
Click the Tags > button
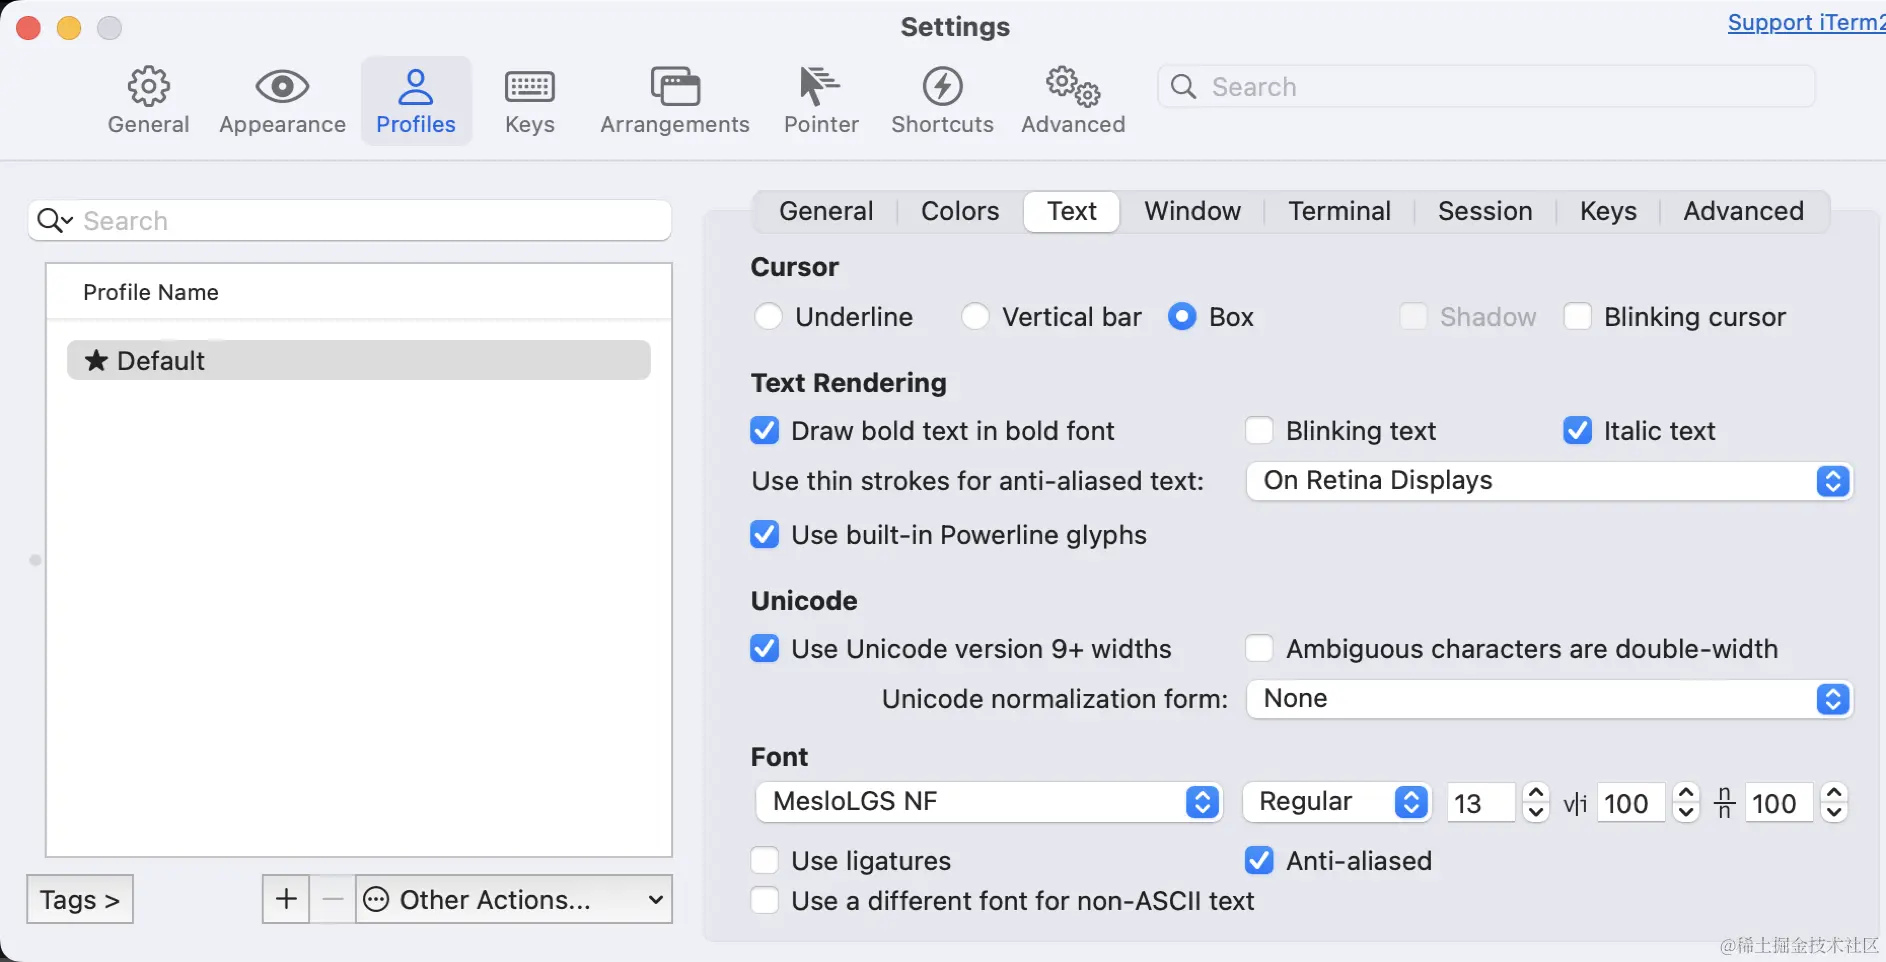point(80,899)
